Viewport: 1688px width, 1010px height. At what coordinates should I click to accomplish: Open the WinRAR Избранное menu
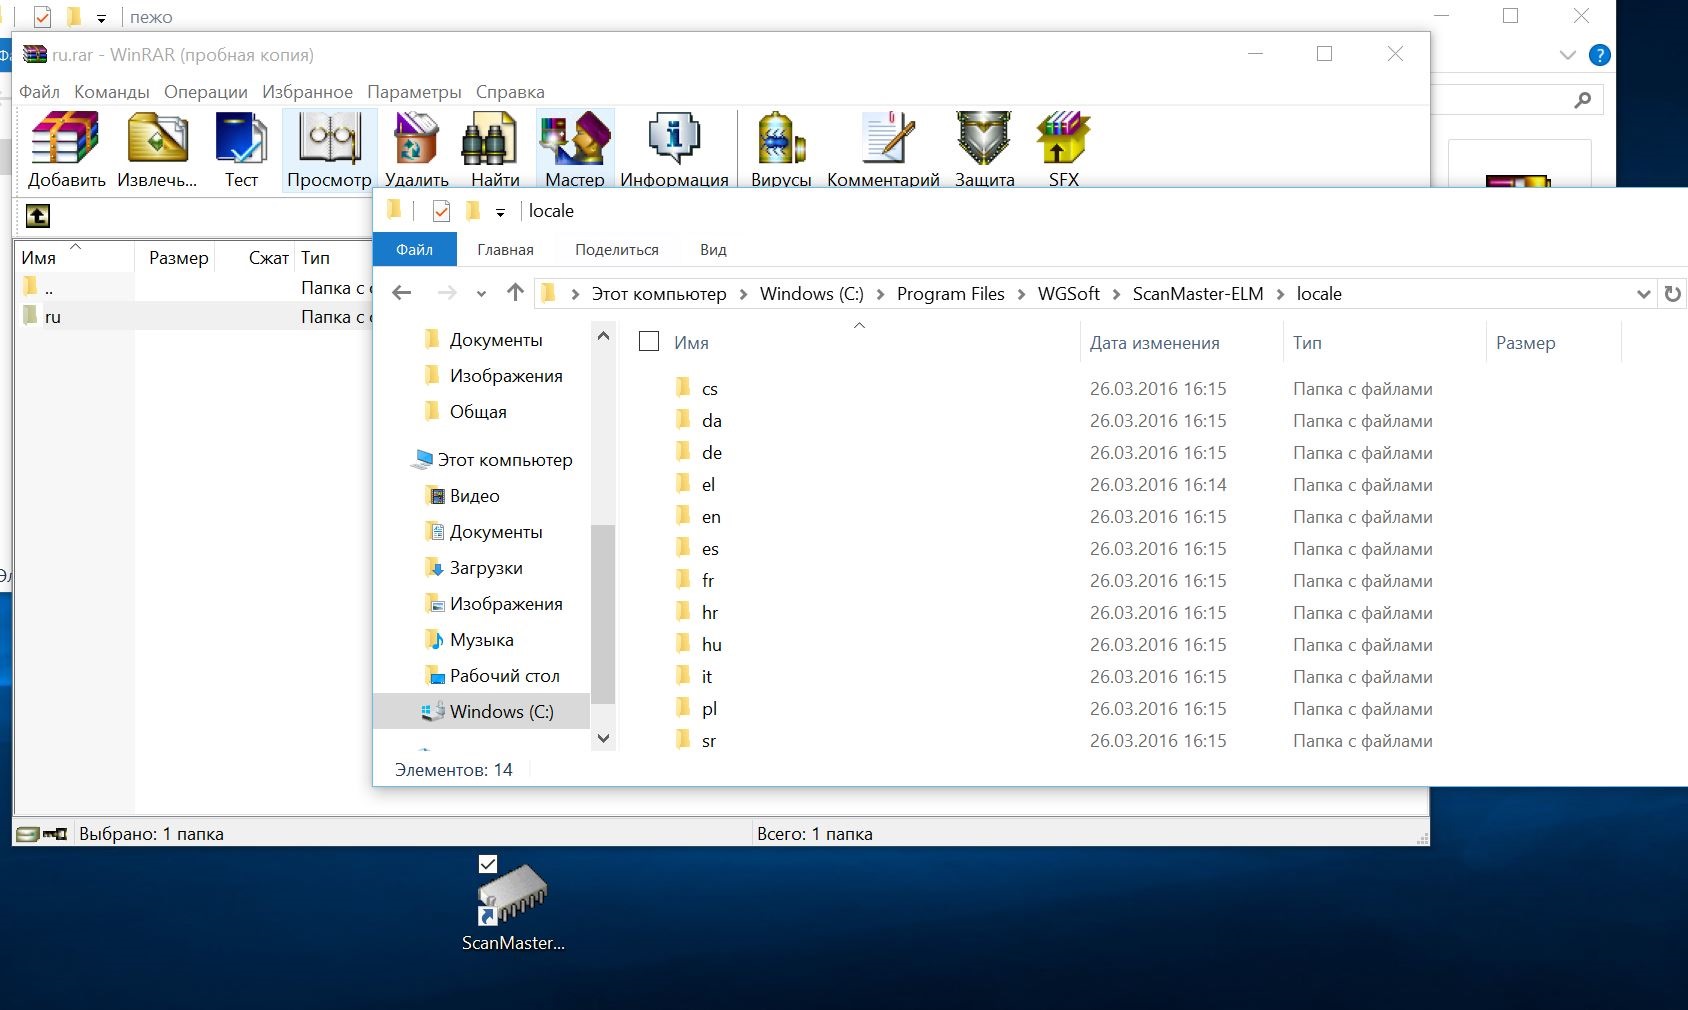click(x=307, y=92)
